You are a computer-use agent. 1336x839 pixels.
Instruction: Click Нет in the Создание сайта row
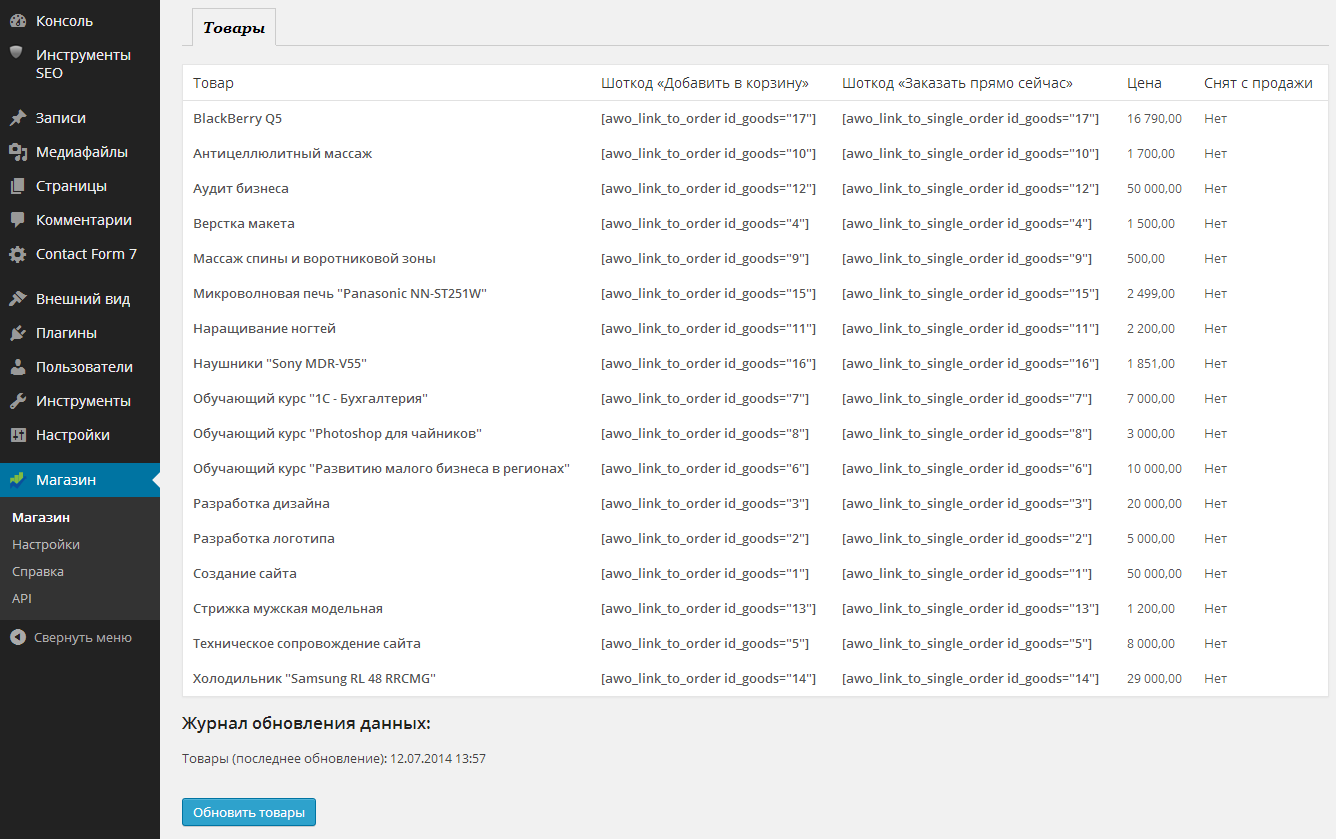tap(1215, 574)
